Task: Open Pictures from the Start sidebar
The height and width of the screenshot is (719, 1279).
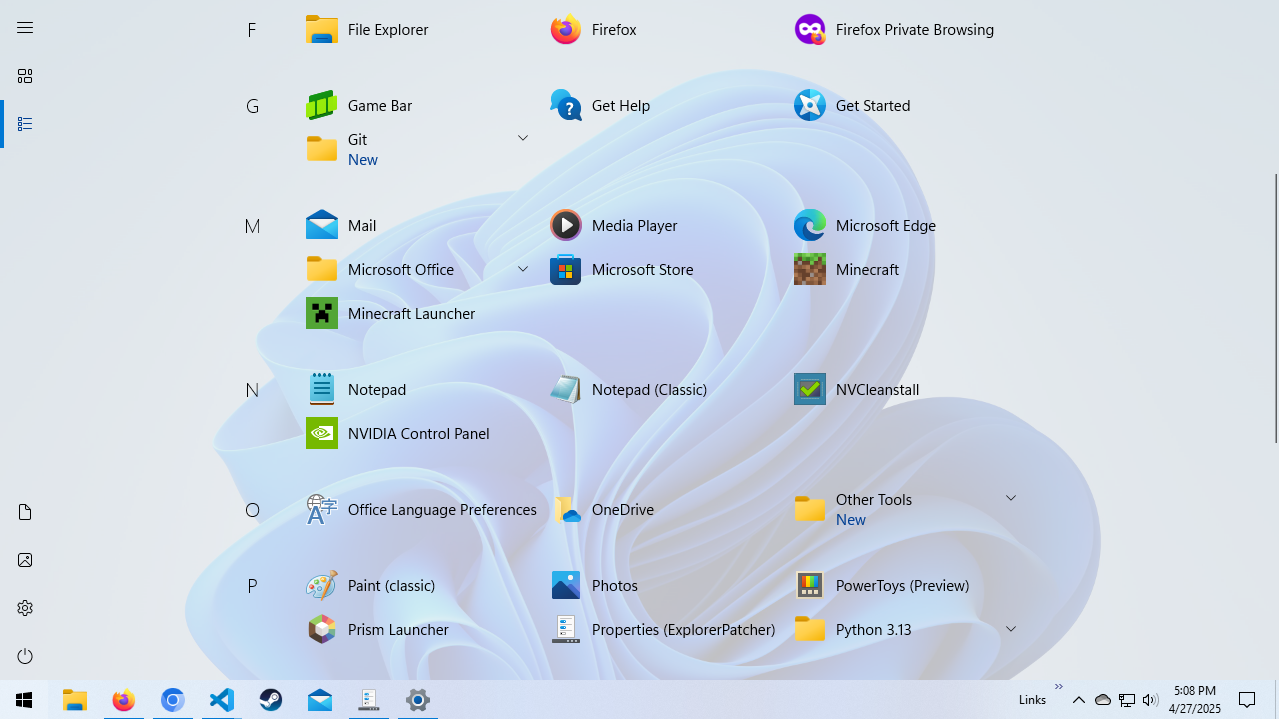Action: click(x=25, y=560)
